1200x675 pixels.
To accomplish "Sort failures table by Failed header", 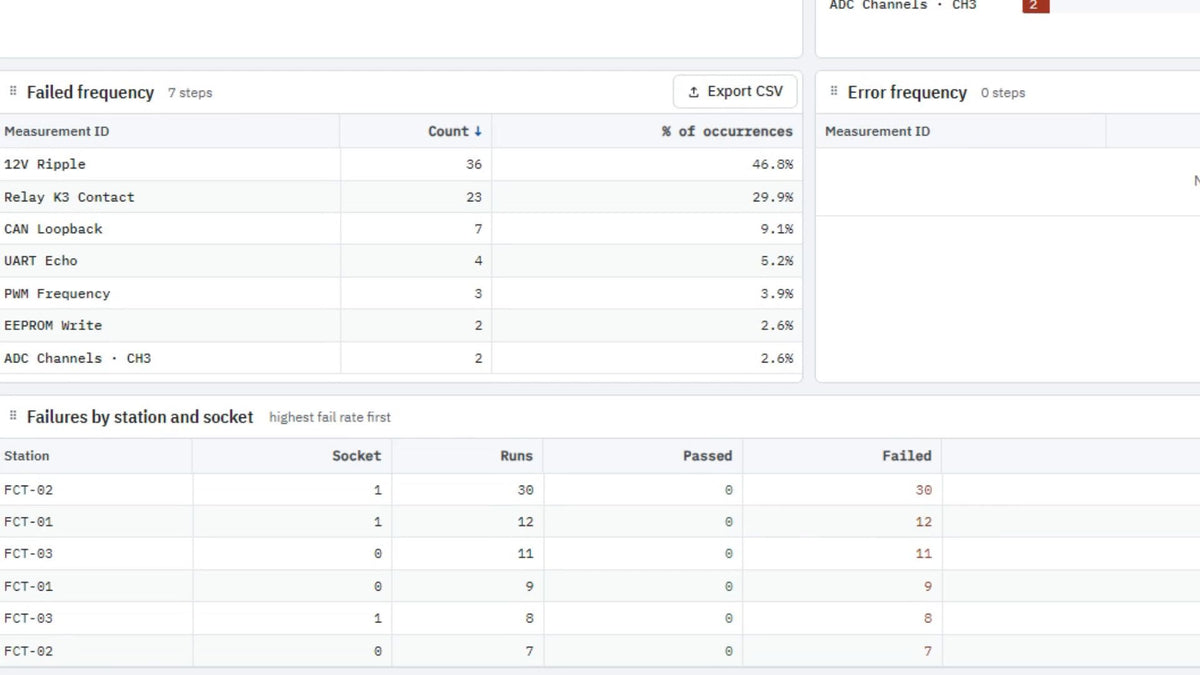I will [907, 456].
